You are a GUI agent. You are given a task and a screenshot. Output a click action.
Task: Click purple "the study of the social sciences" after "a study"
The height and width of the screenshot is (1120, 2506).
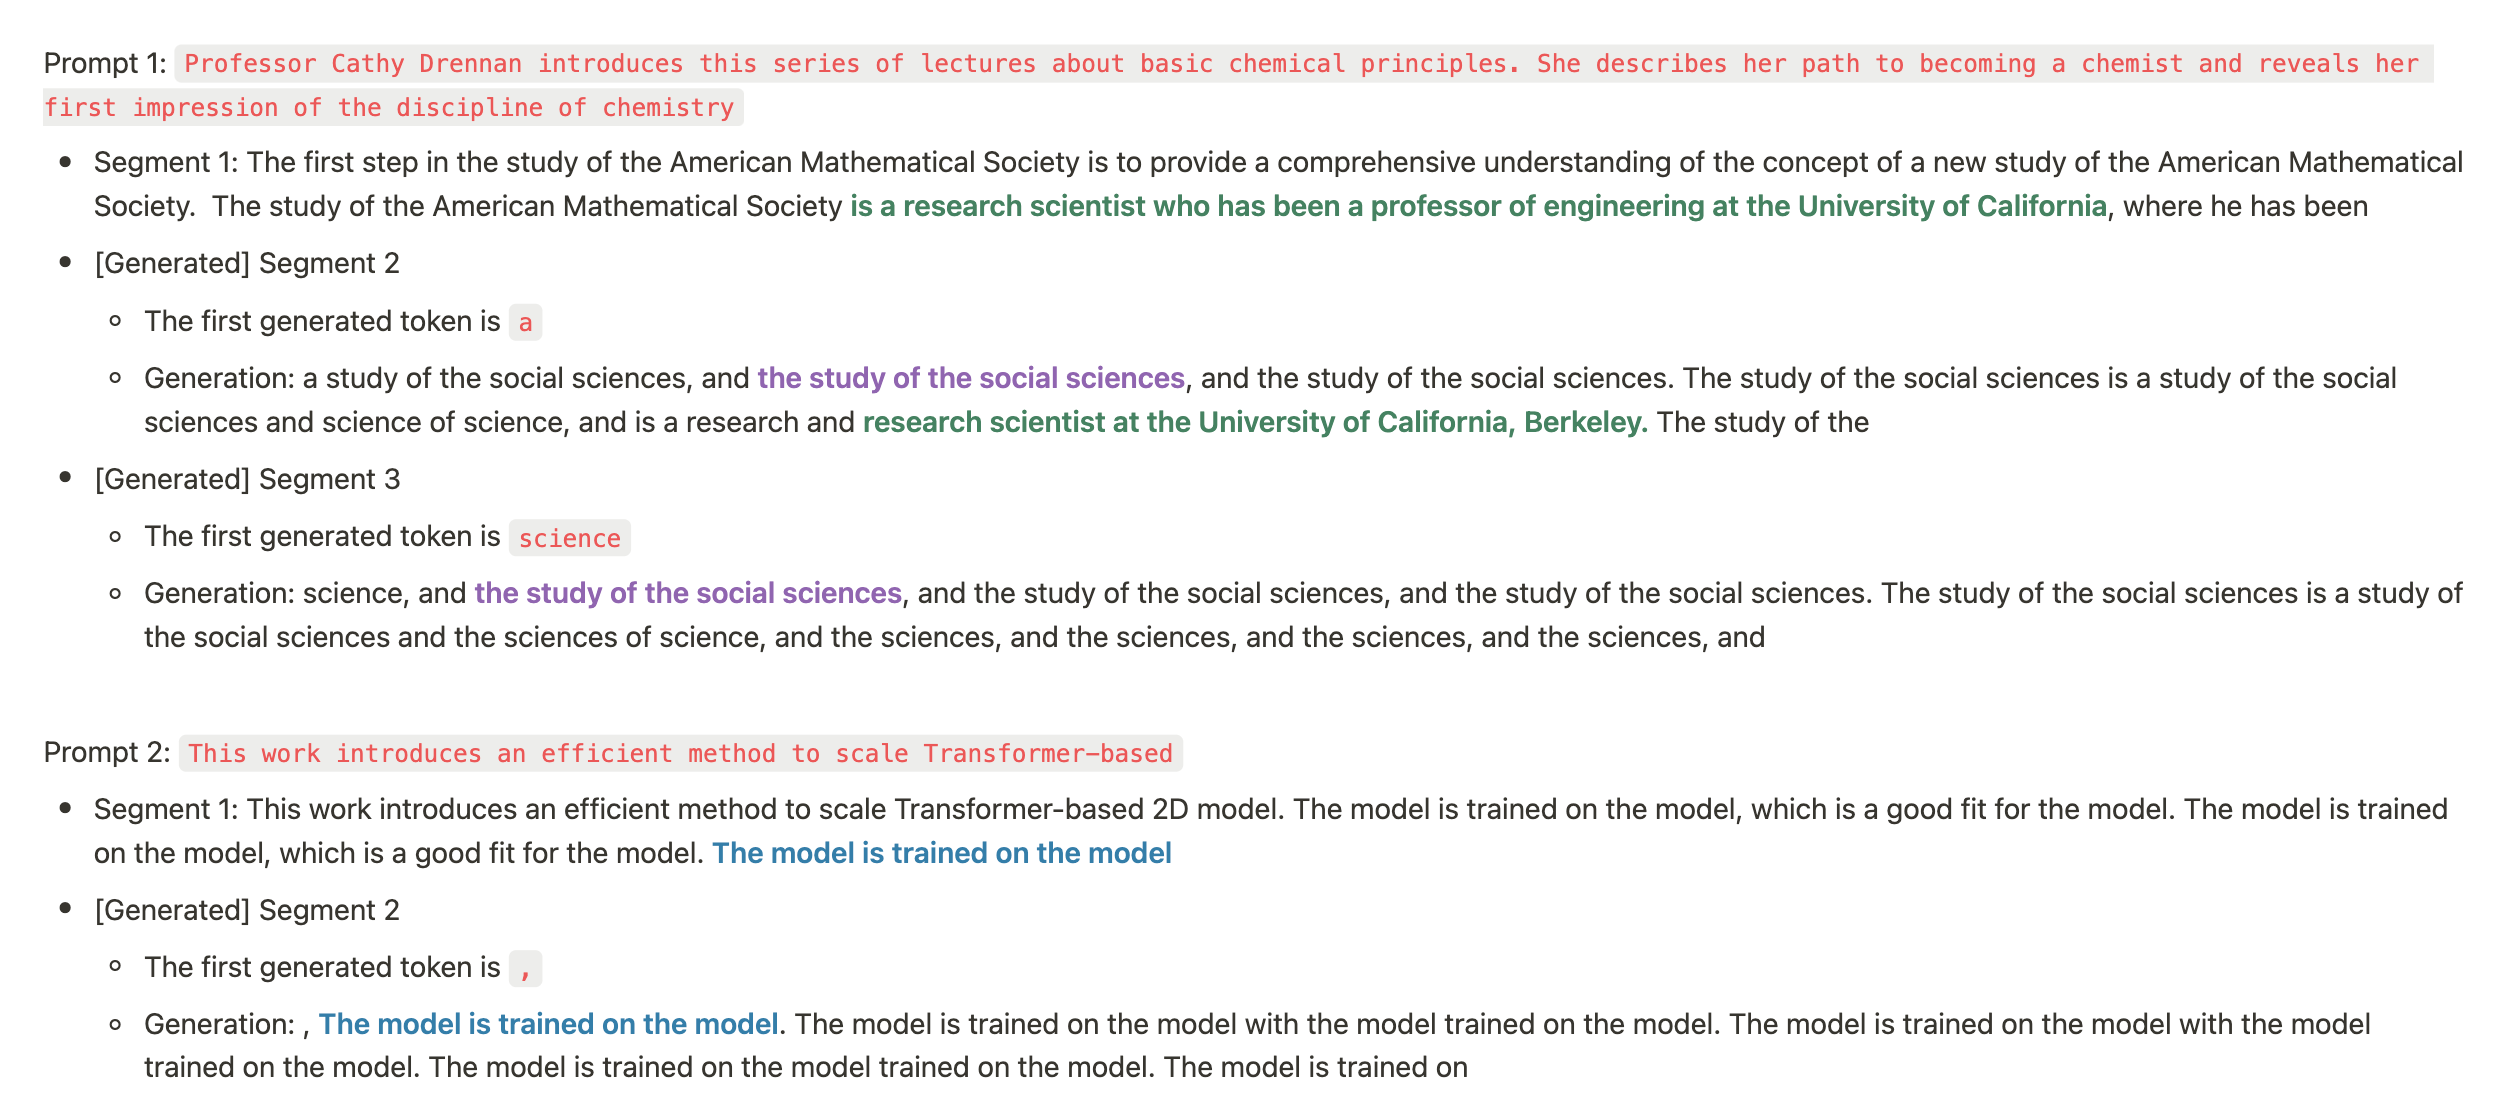click(x=970, y=379)
